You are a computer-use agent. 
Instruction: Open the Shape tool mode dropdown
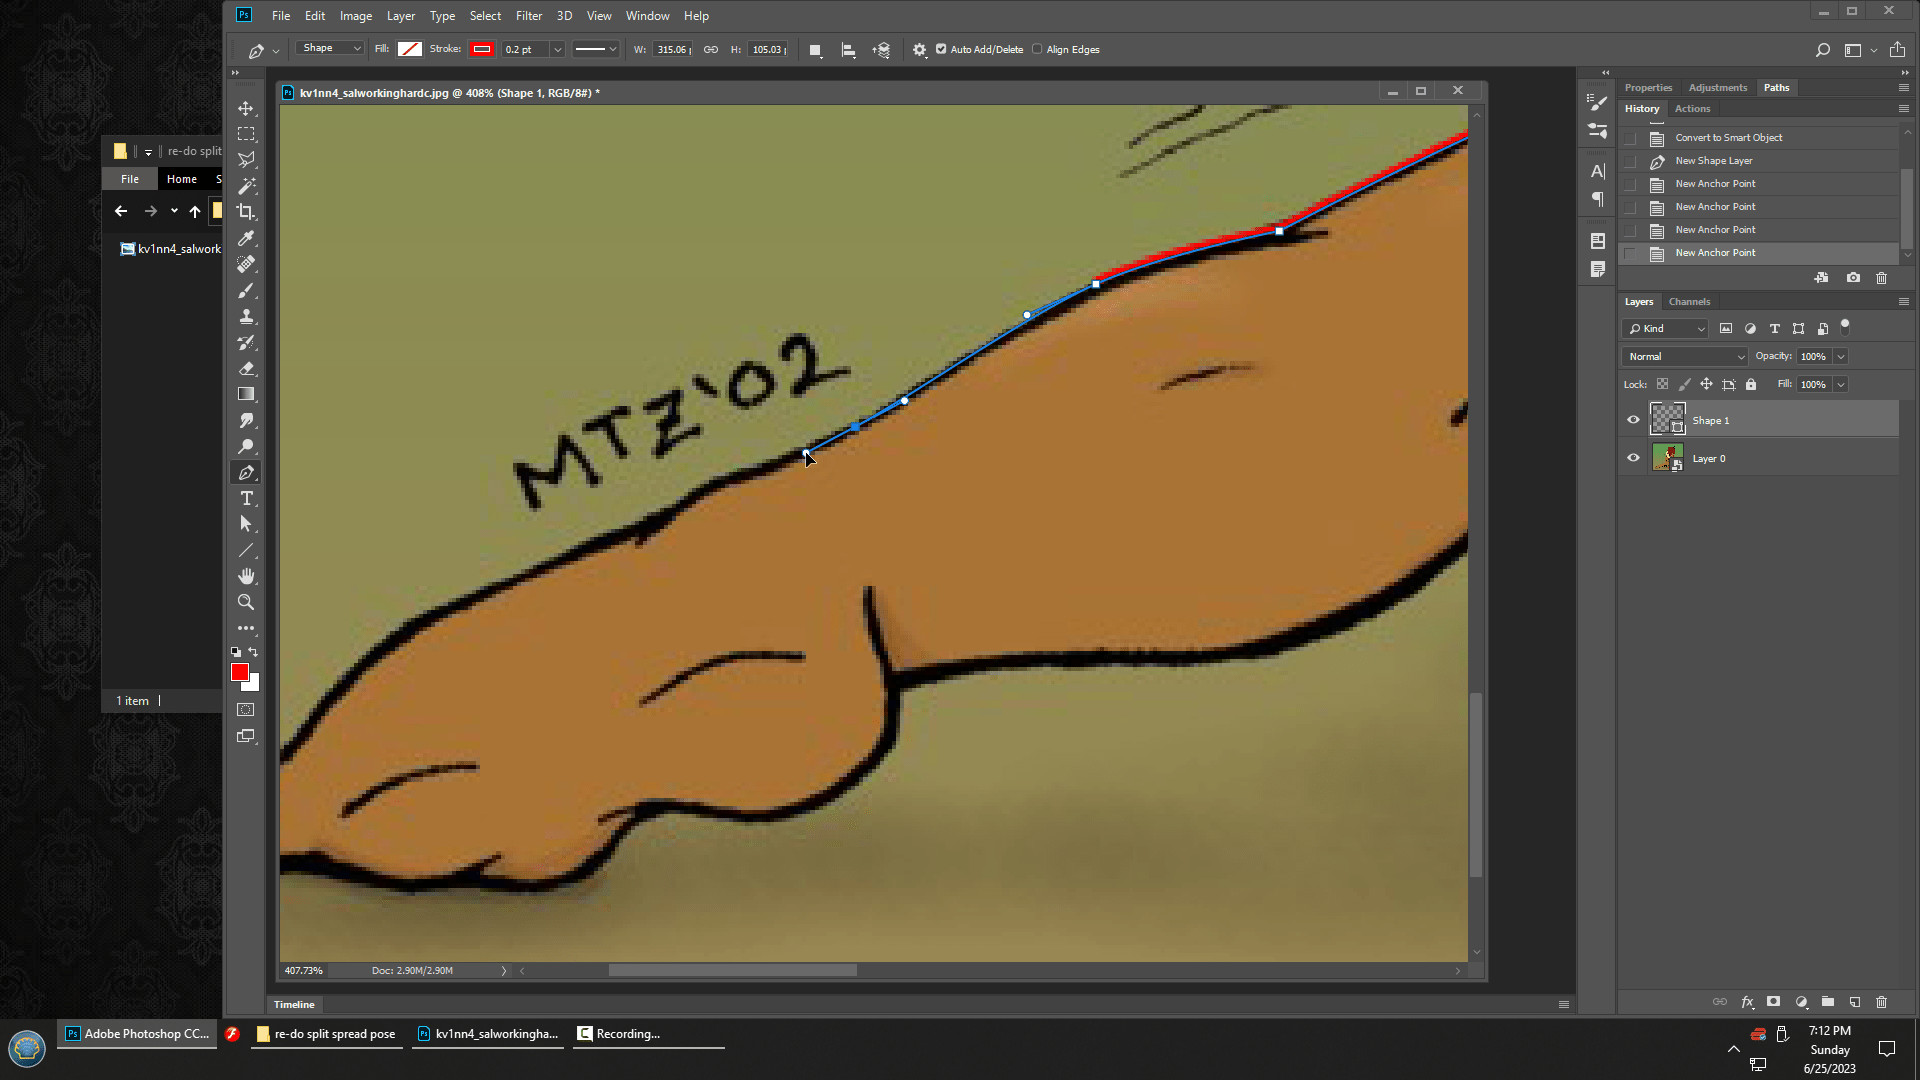coord(331,49)
